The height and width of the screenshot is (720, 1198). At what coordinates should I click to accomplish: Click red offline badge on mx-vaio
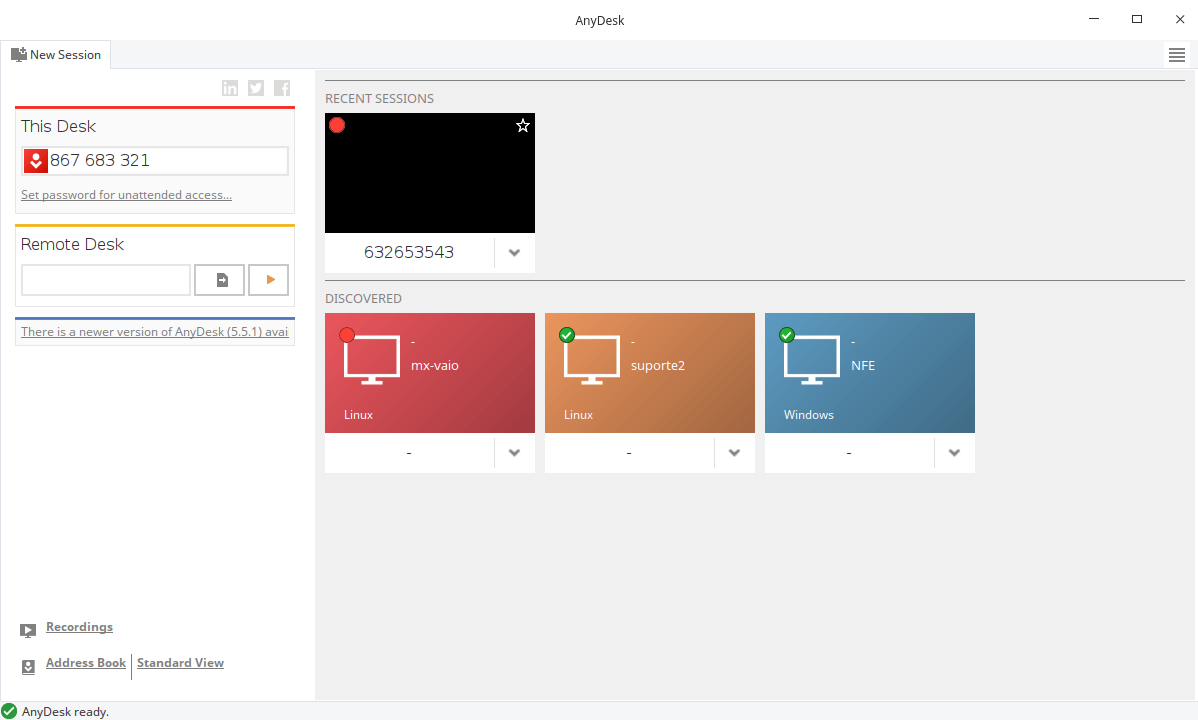click(347, 335)
